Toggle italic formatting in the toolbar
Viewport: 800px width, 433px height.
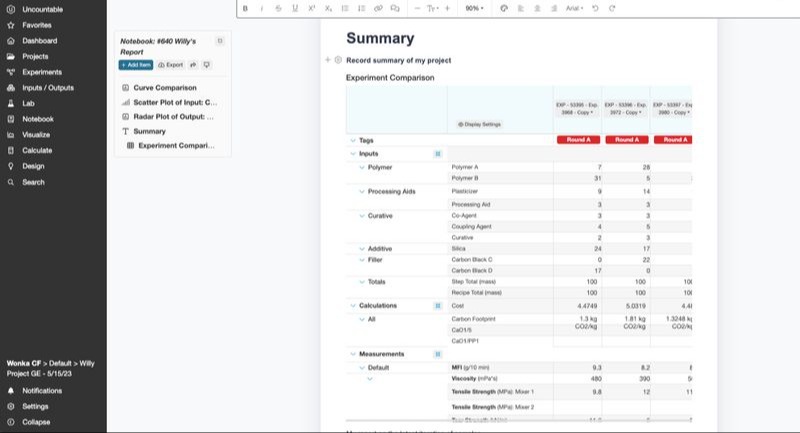(261, 8)
